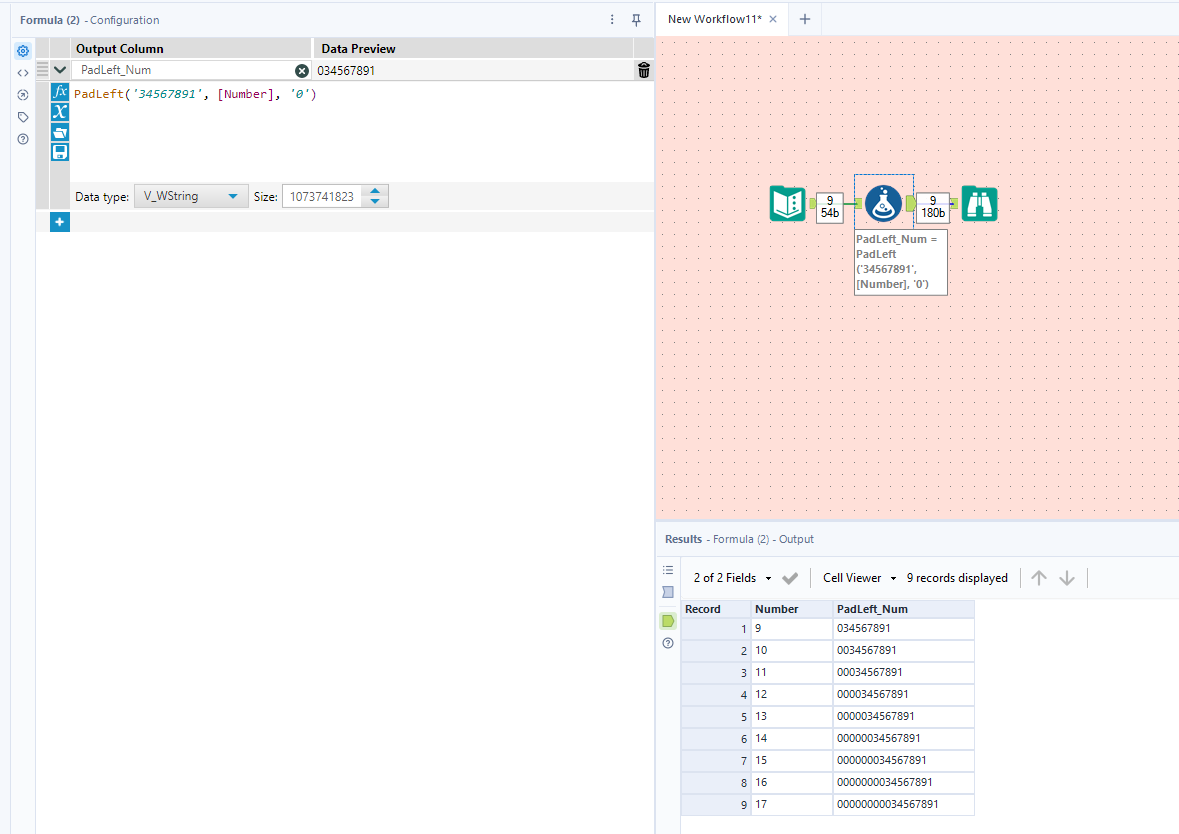The image size is (1179, 834).
Task: Open the Cell Viewer dropdown
Action: pos(857,577)
